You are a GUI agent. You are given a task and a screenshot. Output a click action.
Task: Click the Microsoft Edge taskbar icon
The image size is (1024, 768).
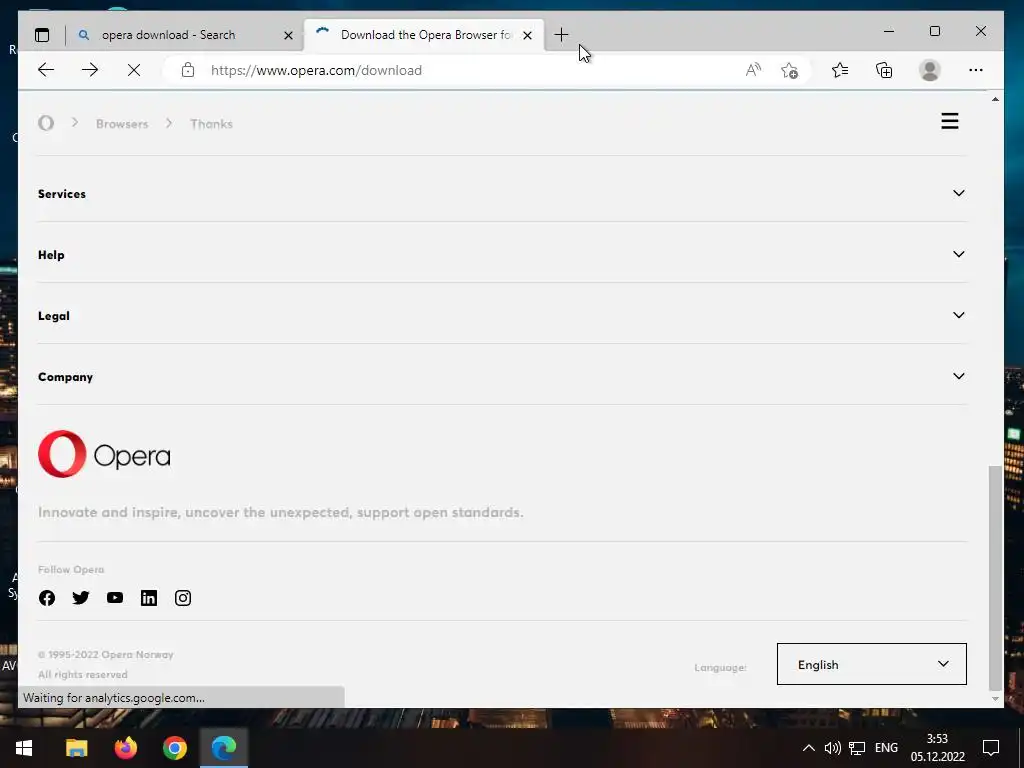point(223,748)
